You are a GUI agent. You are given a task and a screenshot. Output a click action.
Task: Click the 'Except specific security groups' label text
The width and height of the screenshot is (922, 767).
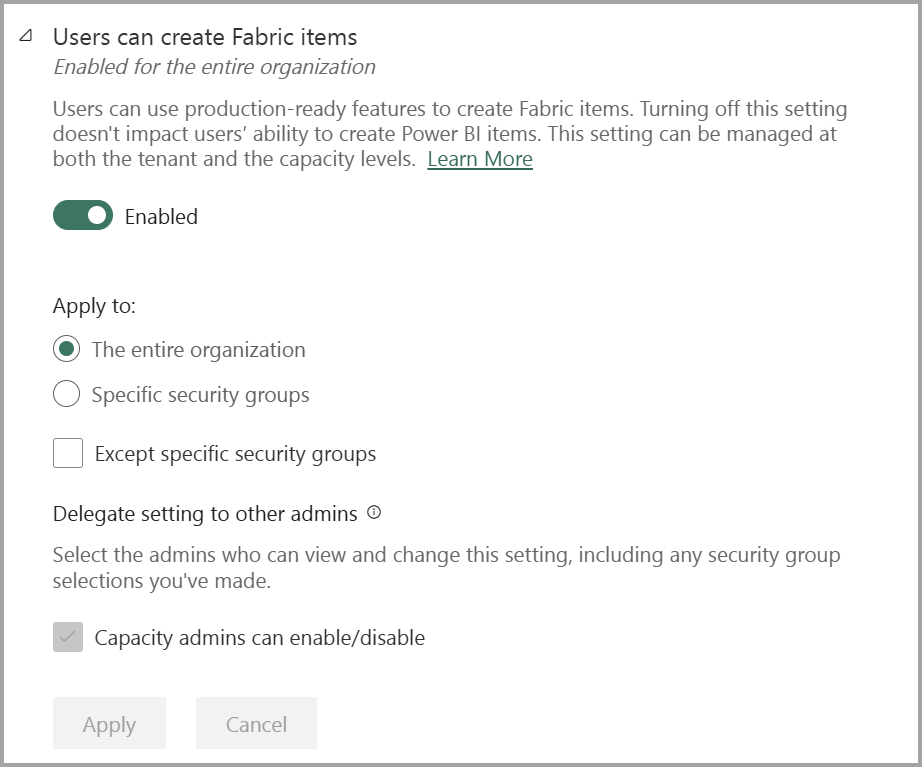point(235,454)
